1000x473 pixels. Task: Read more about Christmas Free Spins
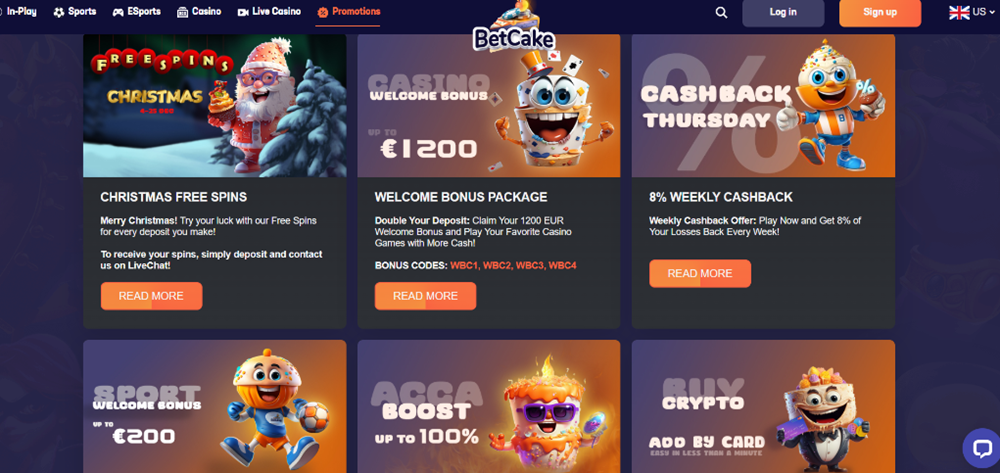point(151,296)
